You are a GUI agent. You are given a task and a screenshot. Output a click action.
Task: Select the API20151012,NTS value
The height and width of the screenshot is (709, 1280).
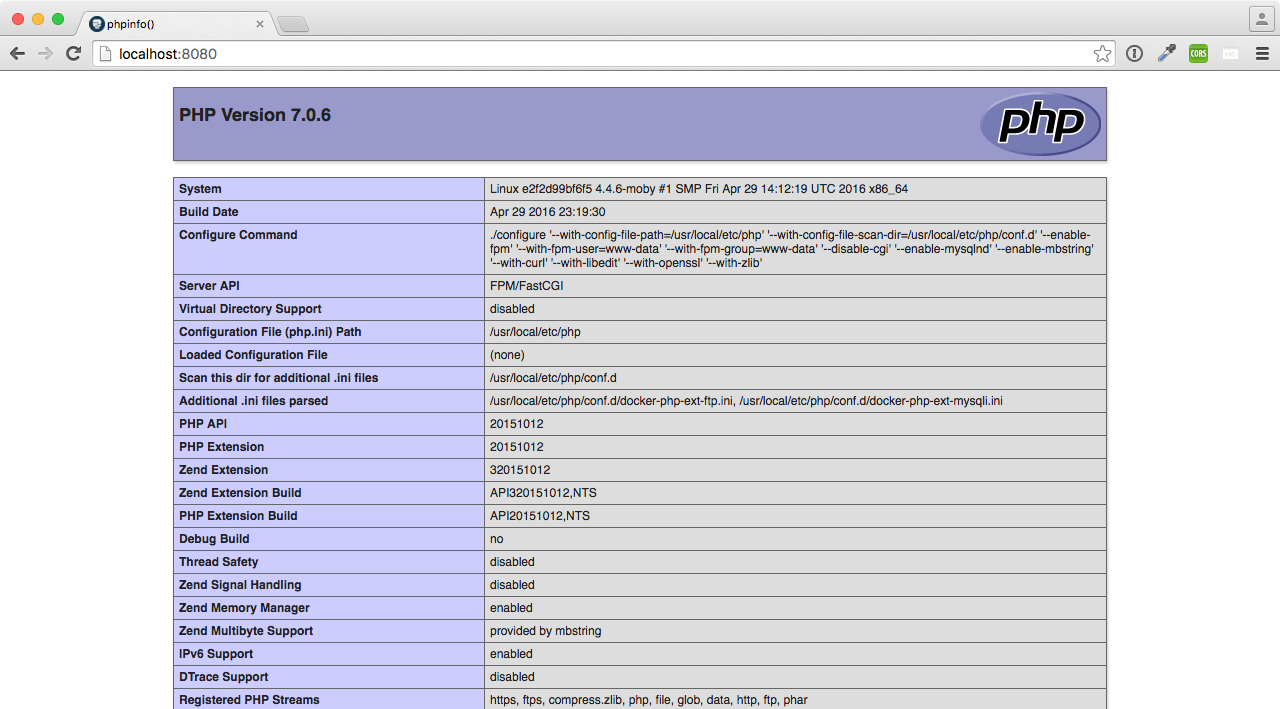click(x=540, y=516)
